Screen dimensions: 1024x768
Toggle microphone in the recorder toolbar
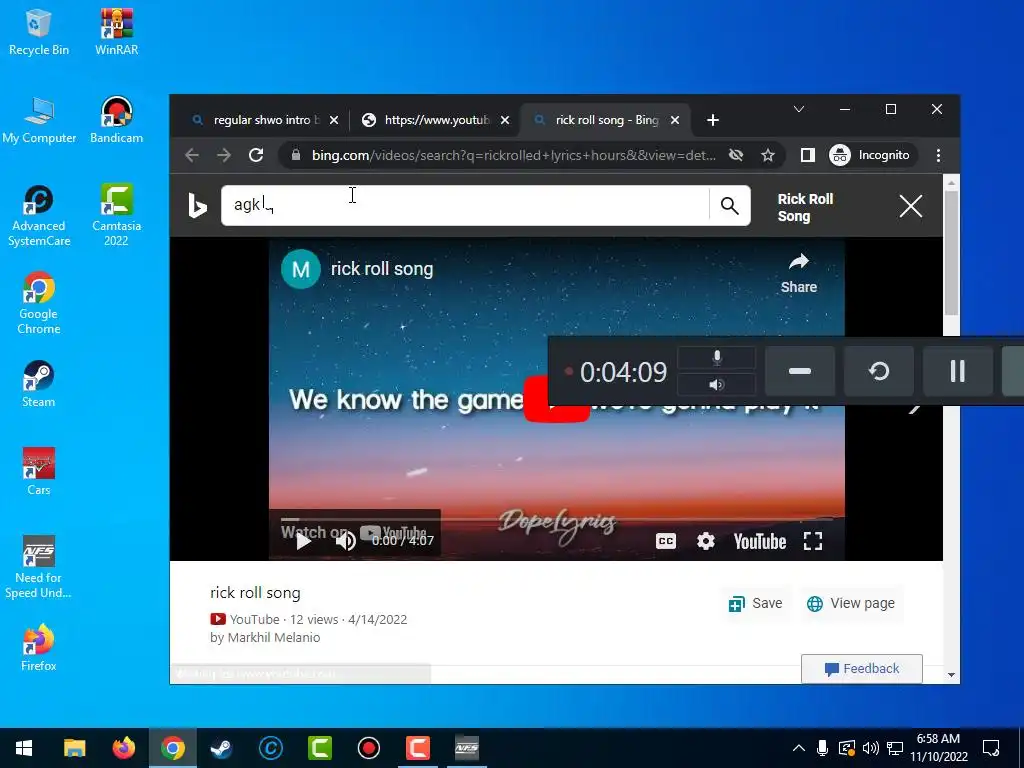point(716,358)
